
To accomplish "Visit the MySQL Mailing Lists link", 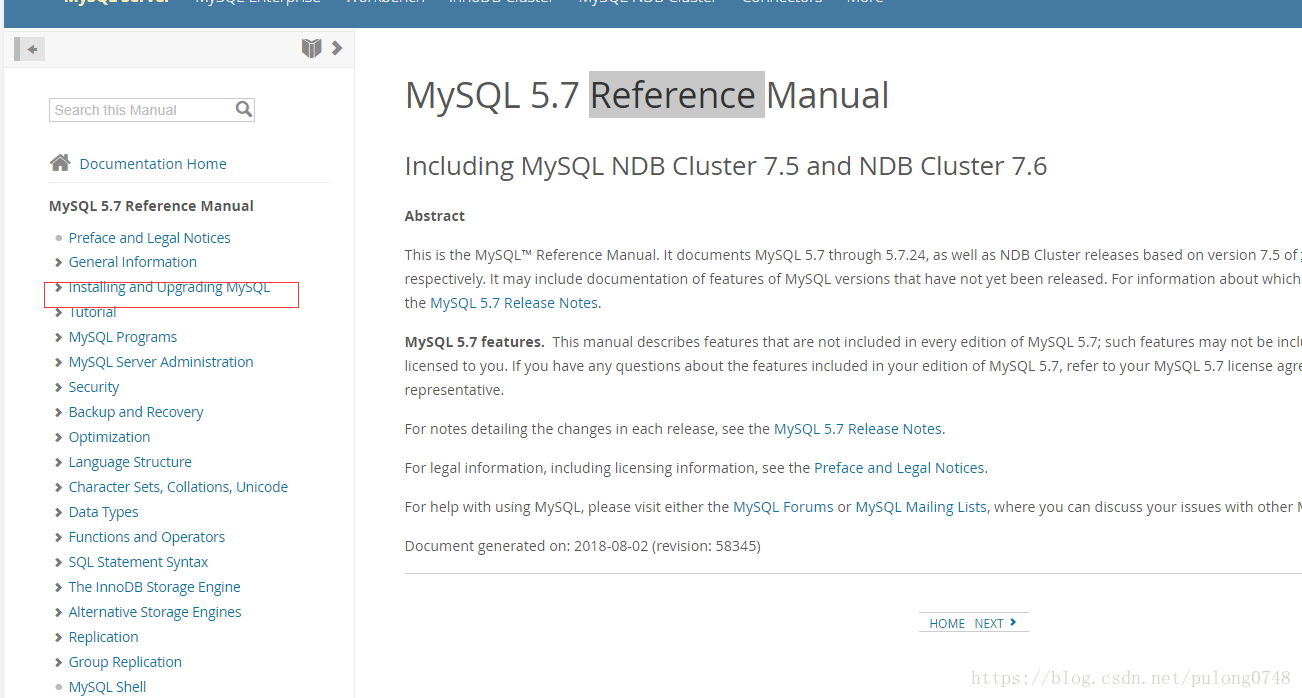I will pos(921,507).
